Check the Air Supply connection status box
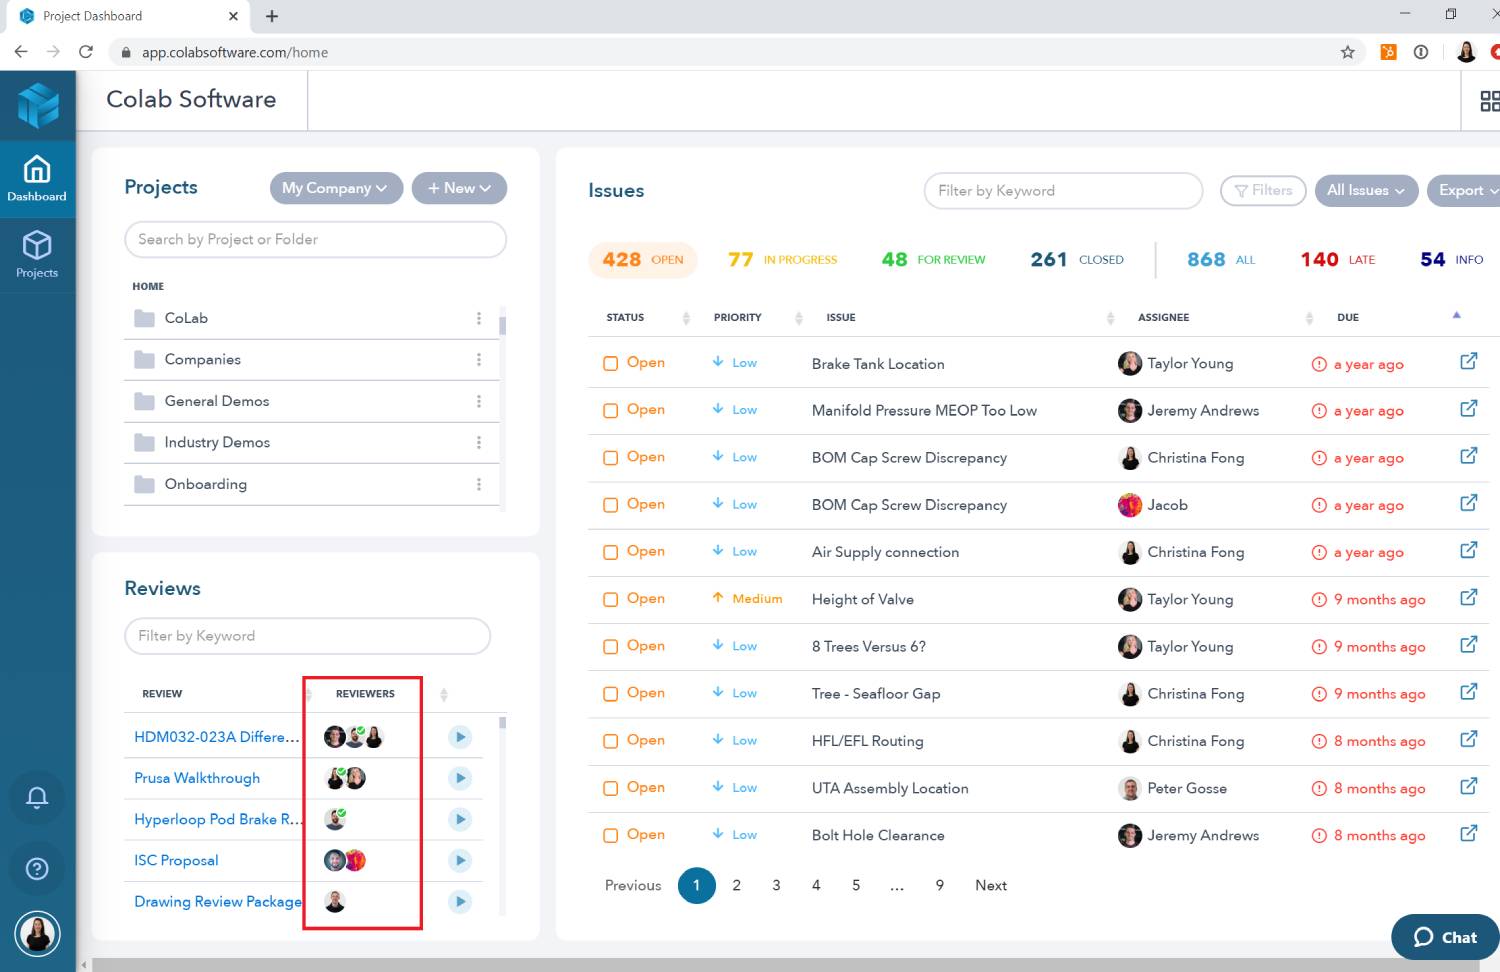 610,552
